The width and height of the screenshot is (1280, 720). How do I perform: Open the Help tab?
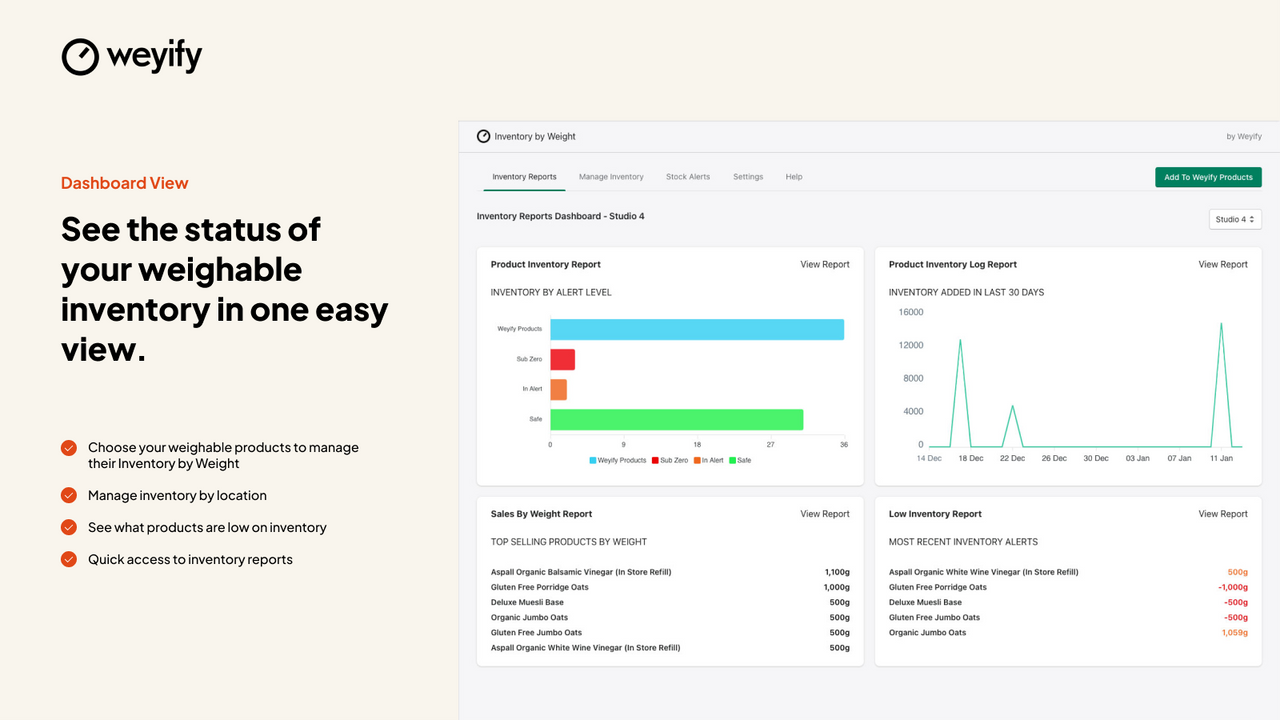pos(794,177)
